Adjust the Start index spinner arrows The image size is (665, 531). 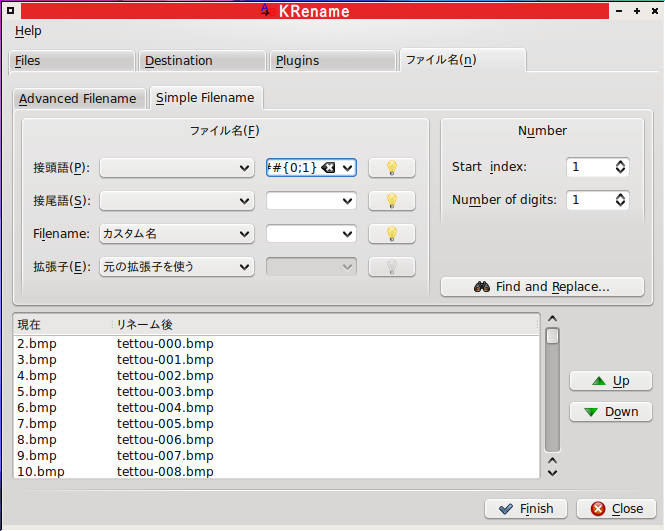[620, 167]
